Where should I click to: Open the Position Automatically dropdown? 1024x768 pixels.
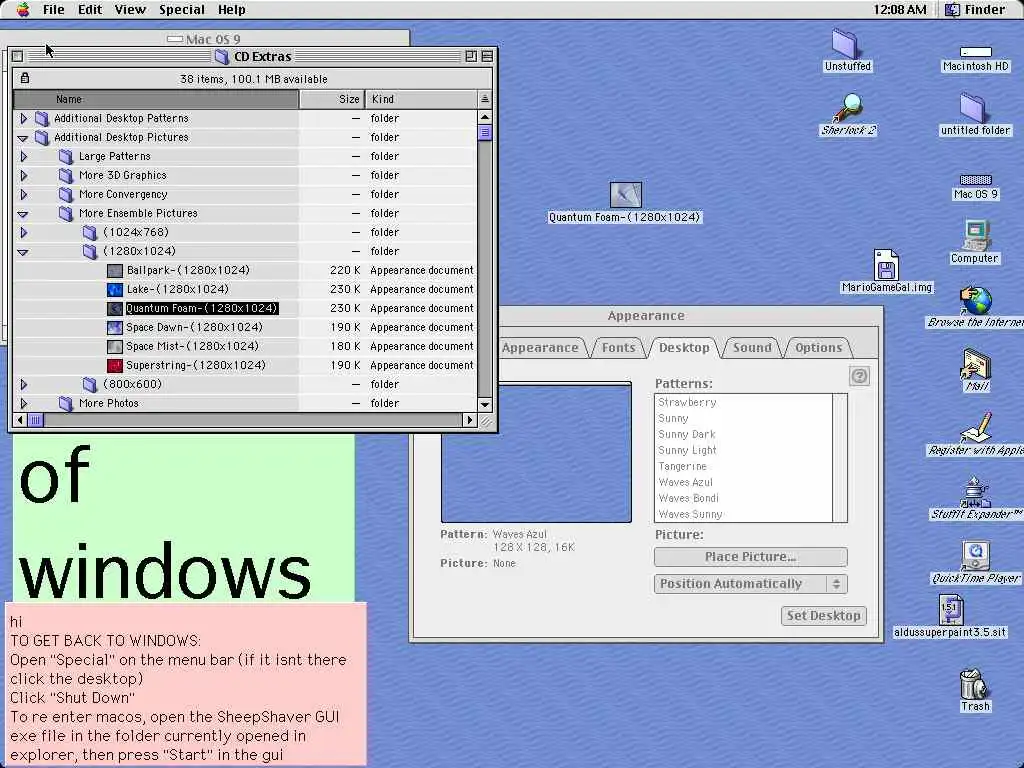750,583
